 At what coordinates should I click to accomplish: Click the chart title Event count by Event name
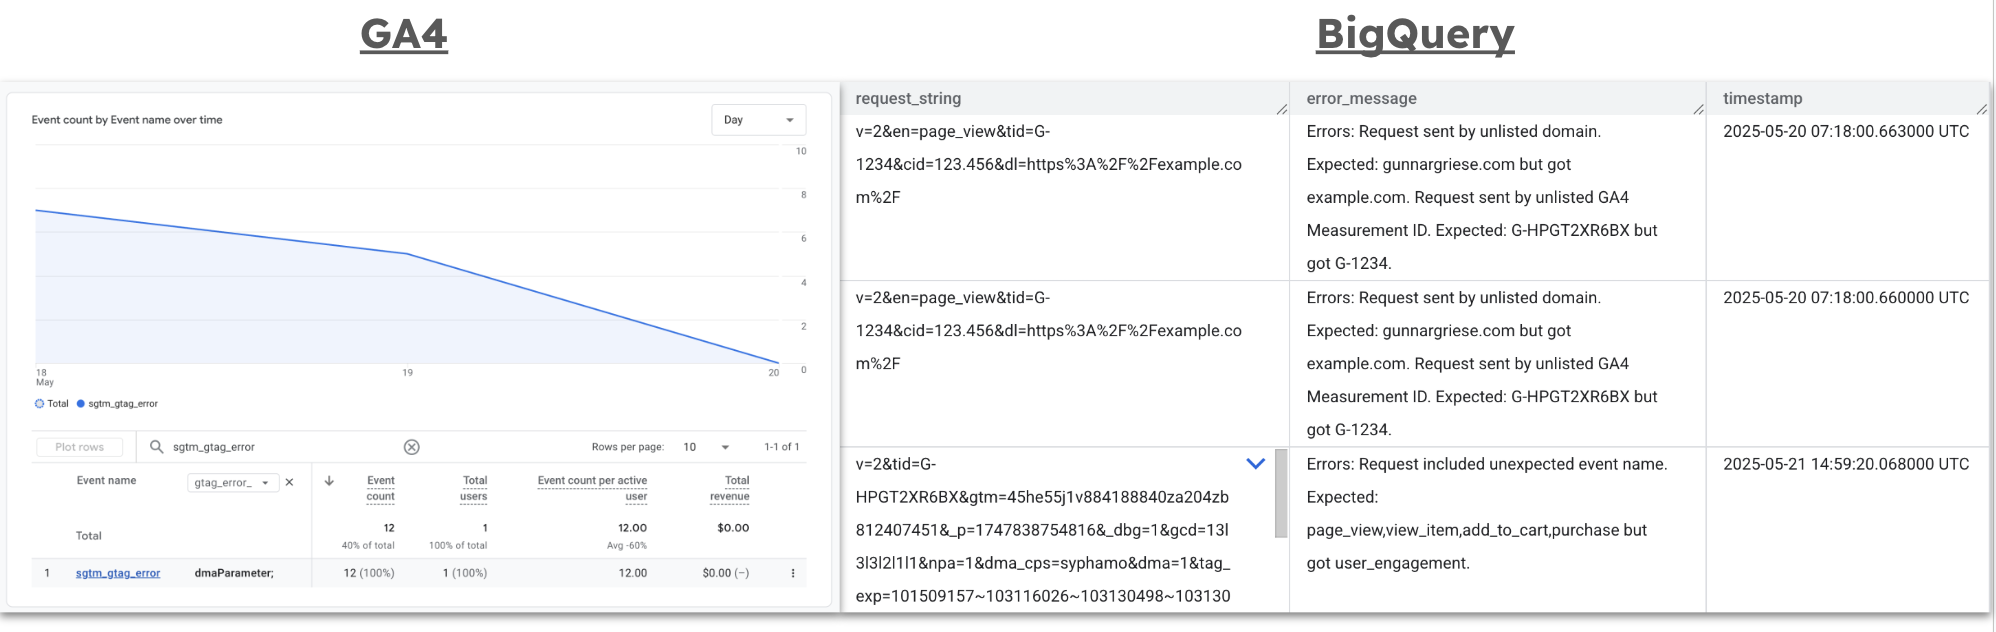[x=127, y=120]
